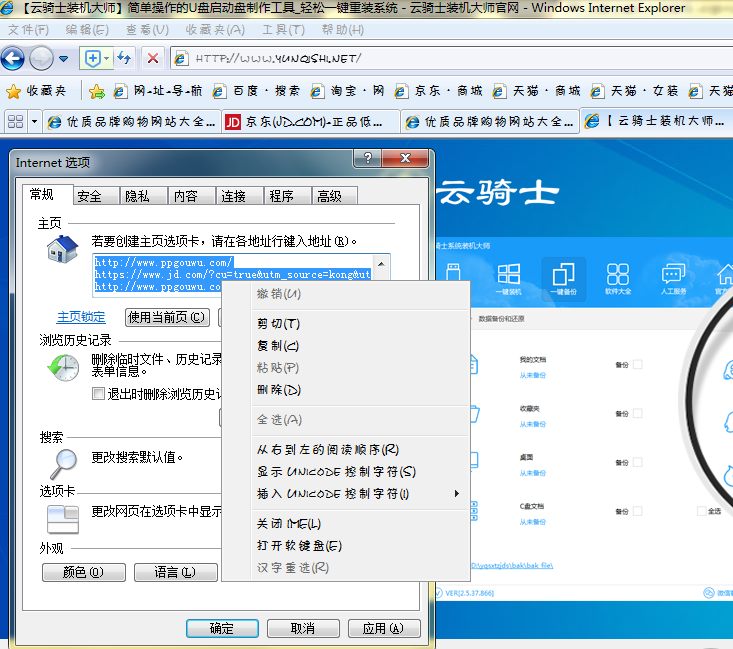733x649 pixels.
Task: Choose 删除(D) from the context menu
Action: (x=346, y=389)
